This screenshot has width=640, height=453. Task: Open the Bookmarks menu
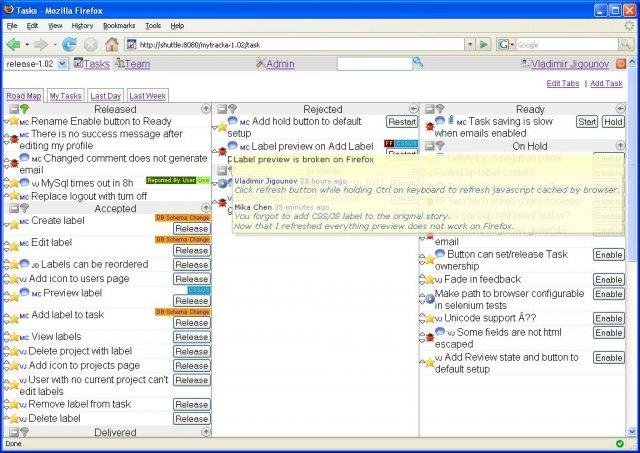118,25
